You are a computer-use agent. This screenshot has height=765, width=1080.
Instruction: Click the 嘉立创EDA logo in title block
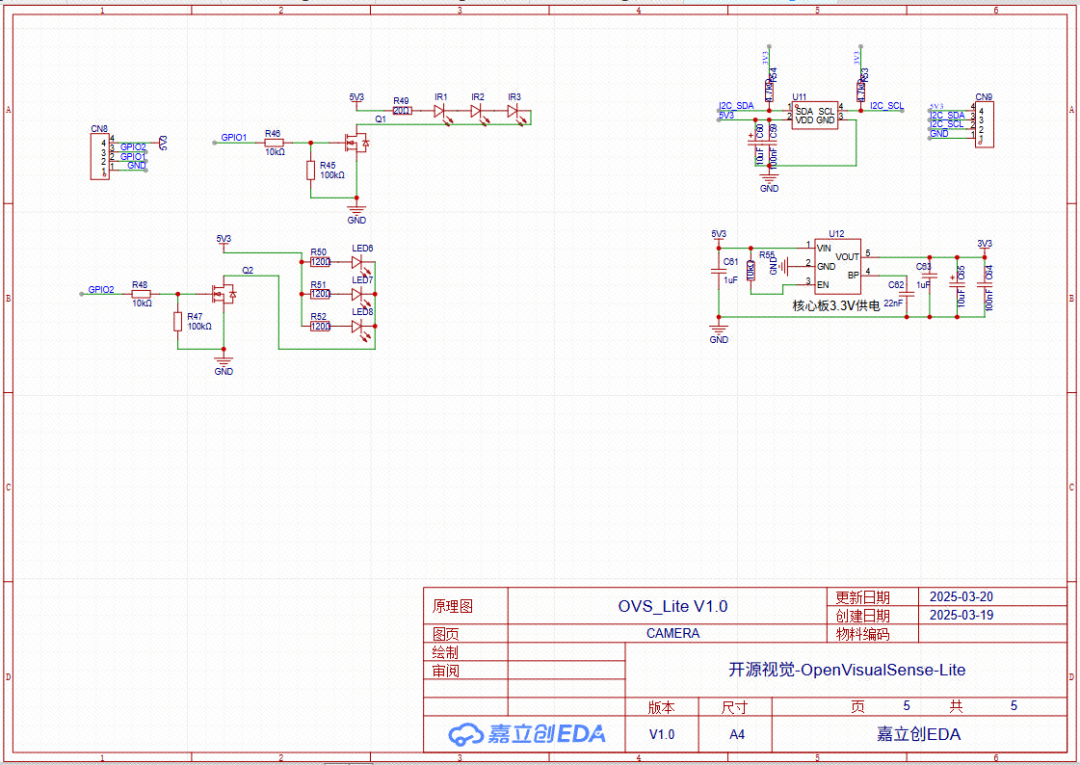point(524,733)
